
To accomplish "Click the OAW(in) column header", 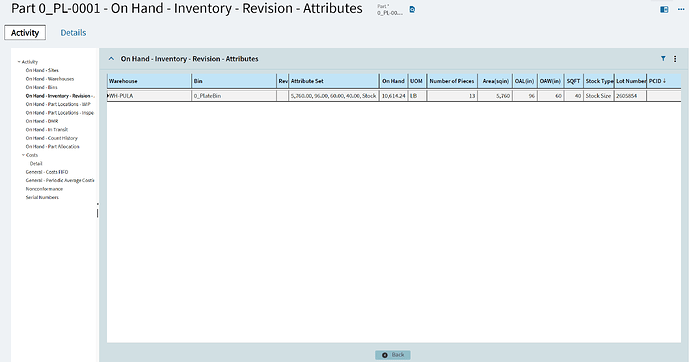I will (551, 81).
